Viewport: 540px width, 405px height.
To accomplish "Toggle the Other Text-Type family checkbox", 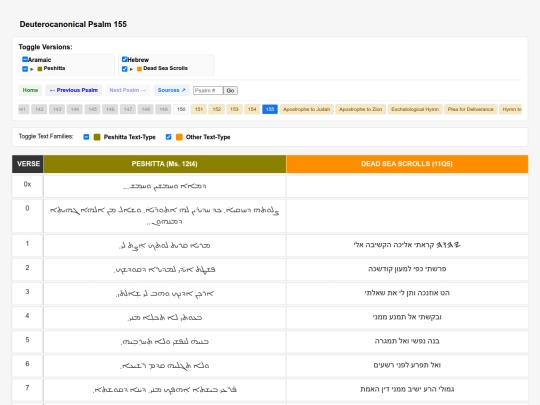I will 168,137.
